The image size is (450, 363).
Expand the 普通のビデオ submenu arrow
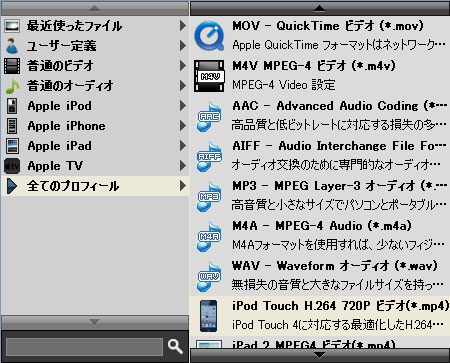(182, 66)
